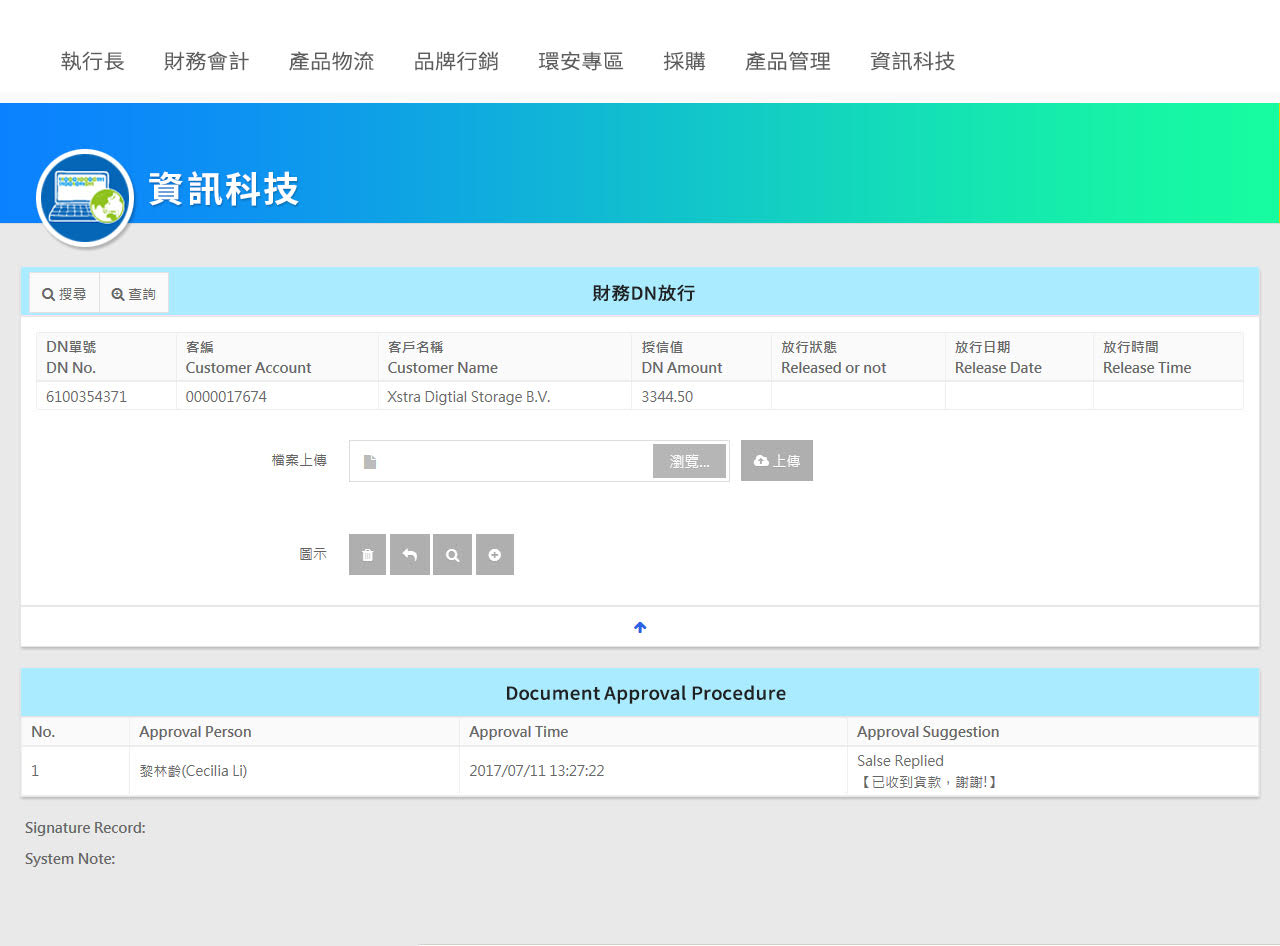This screenshot has height=946, width=1280.
Task: Collapse panel with blue up arrow
Action: [x=640, y=627]
